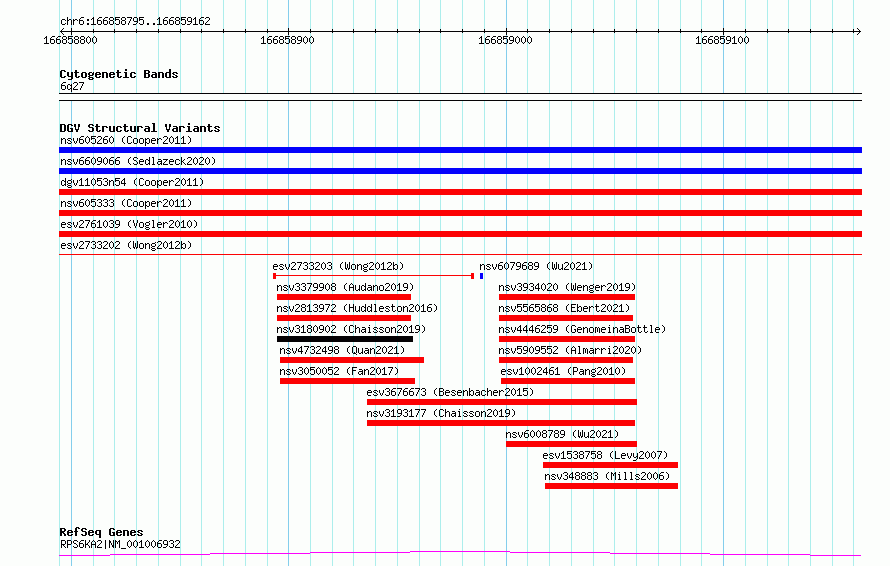Screen dimensions: 890x566
Task: Click the DGV Structural Variants track title
Action: 140,128
